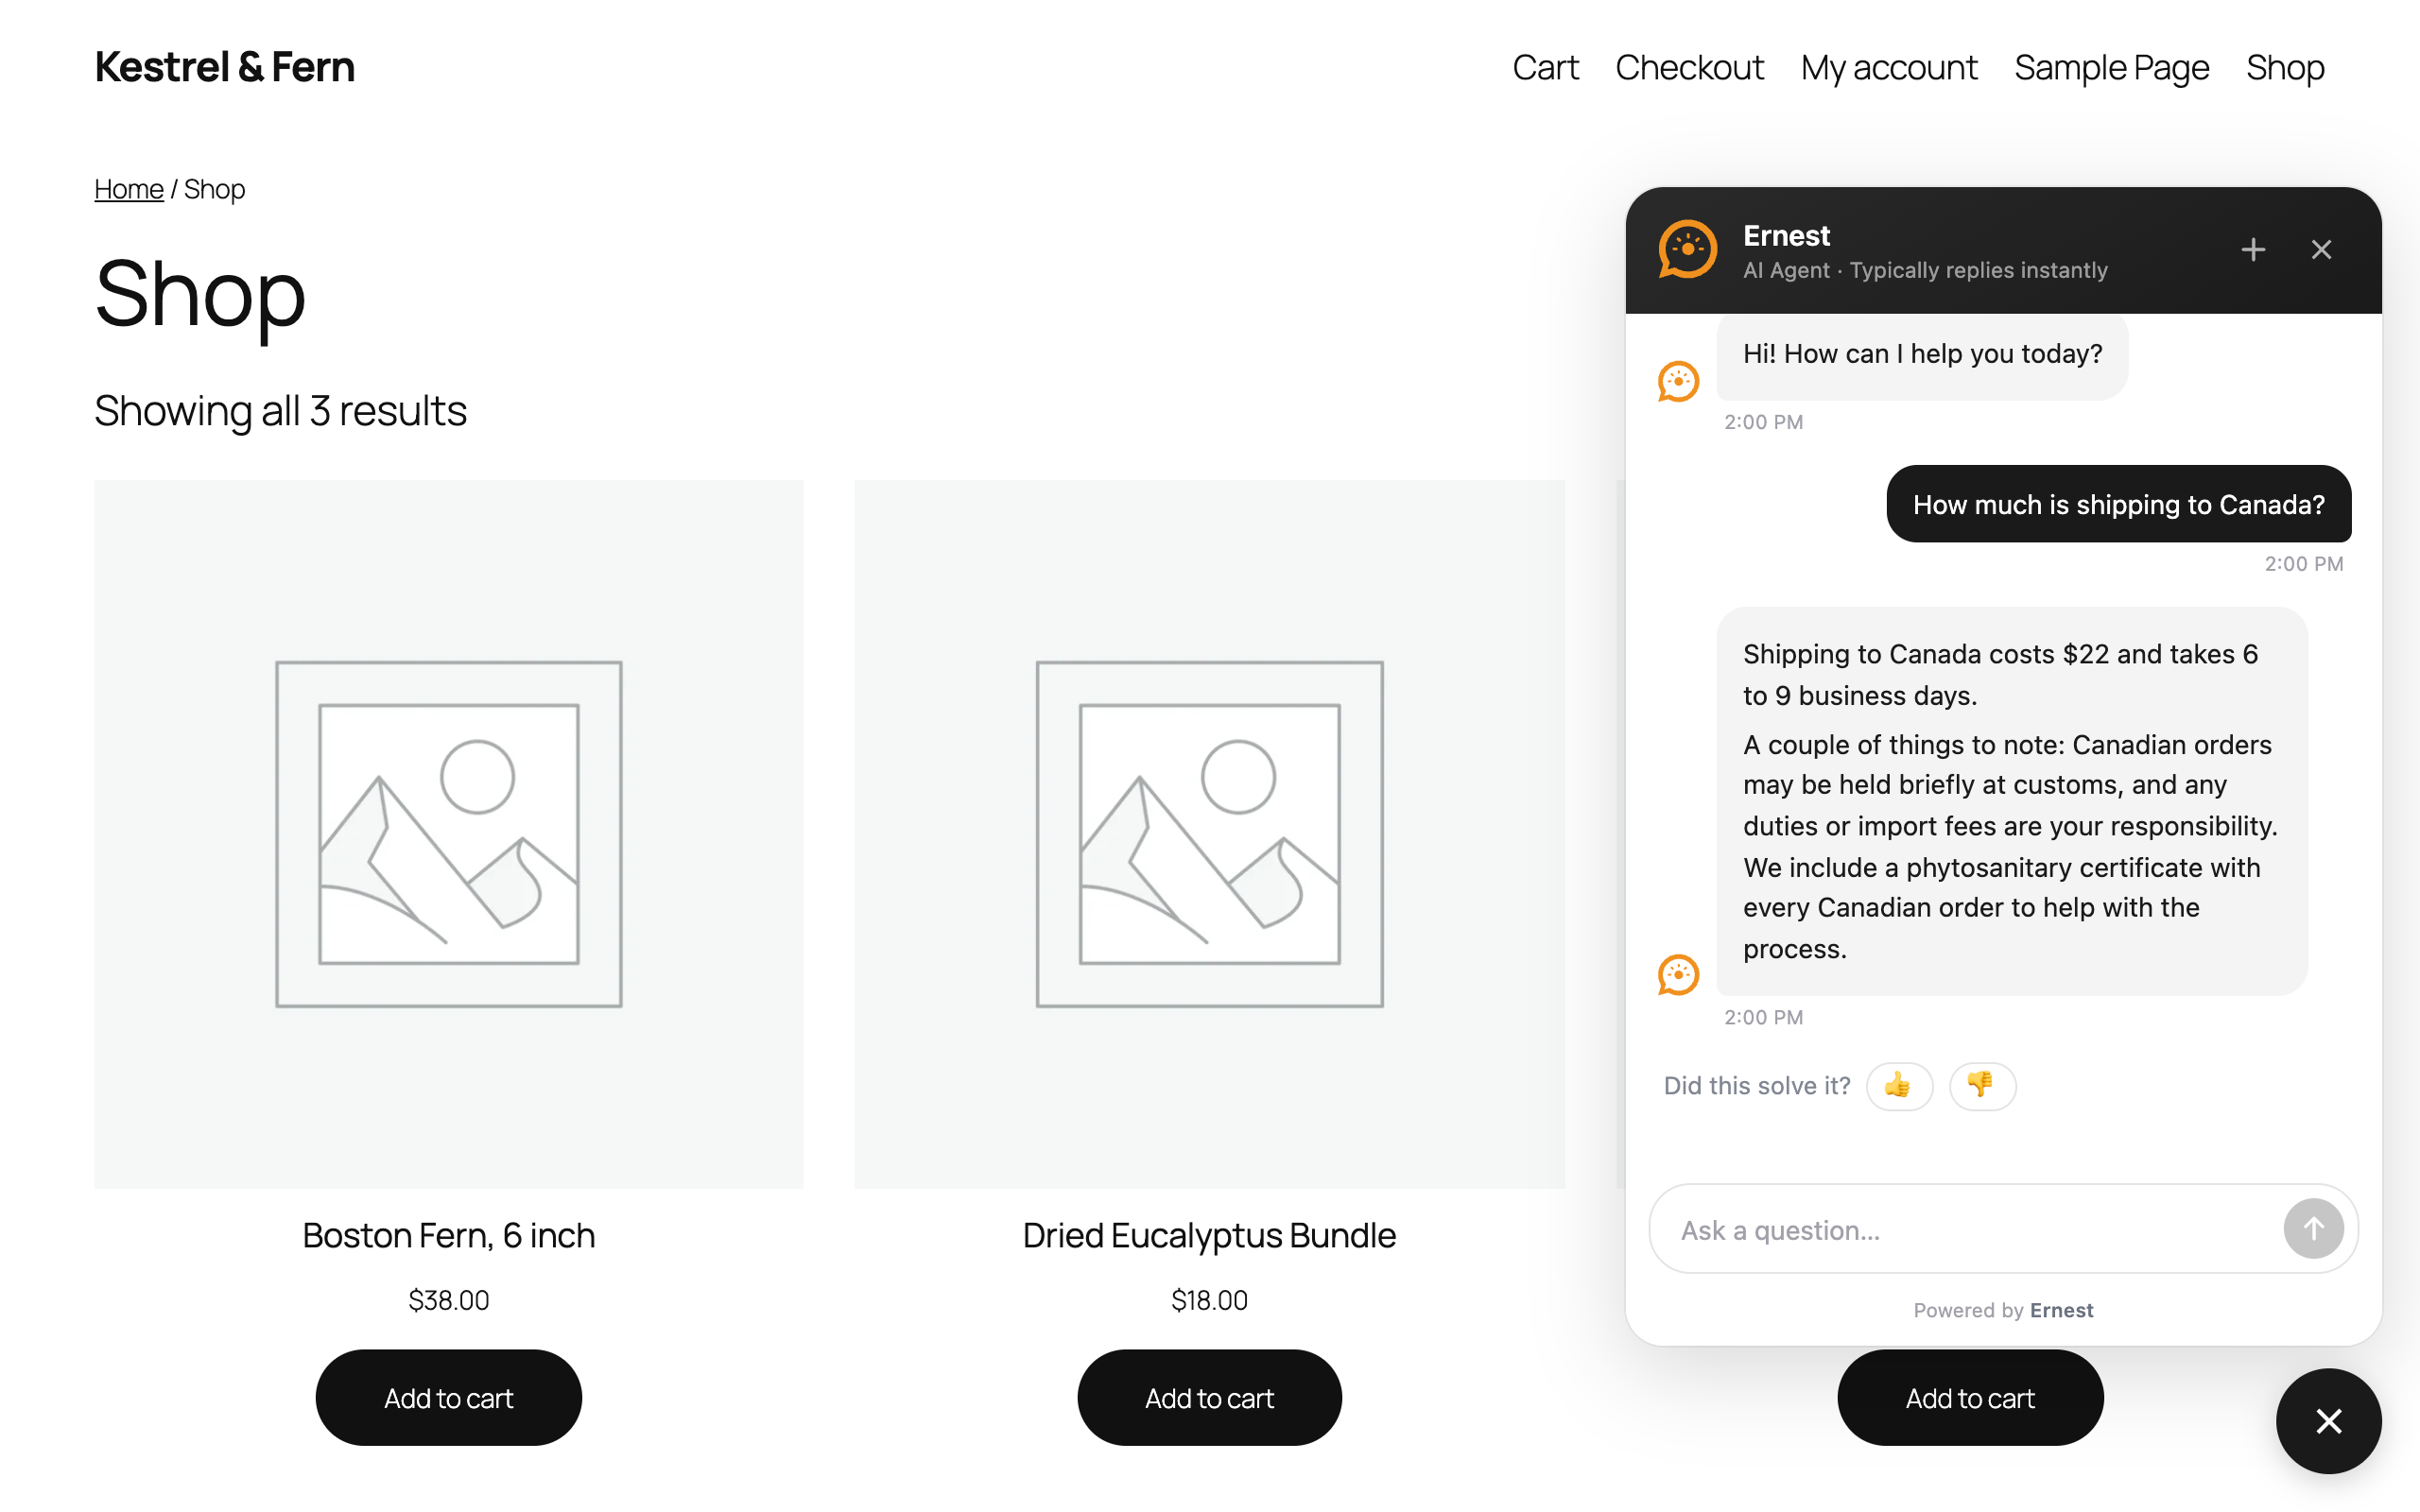The width and height of the screenshot is (2420, 1512).
Task: Open Sample Page link
Action: pyautogui.click(x=2111, y=68)
